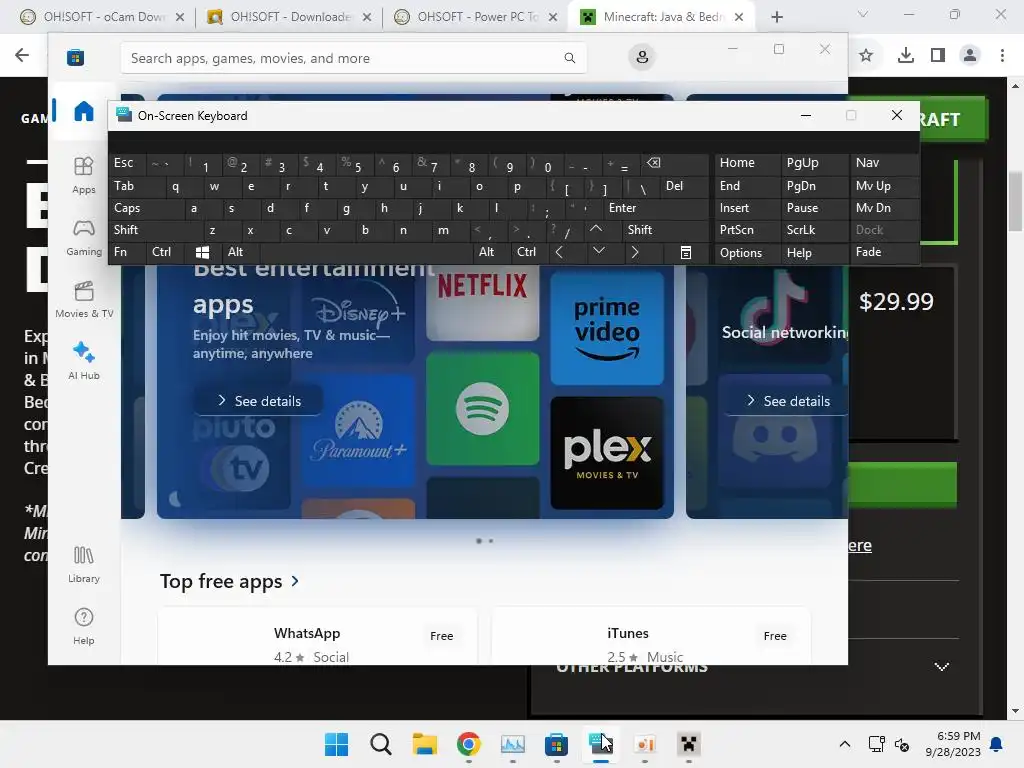Open Movies & TV in Store sidebar
The height and width of the screenshot is (768, 1024).
coord(84,299)
